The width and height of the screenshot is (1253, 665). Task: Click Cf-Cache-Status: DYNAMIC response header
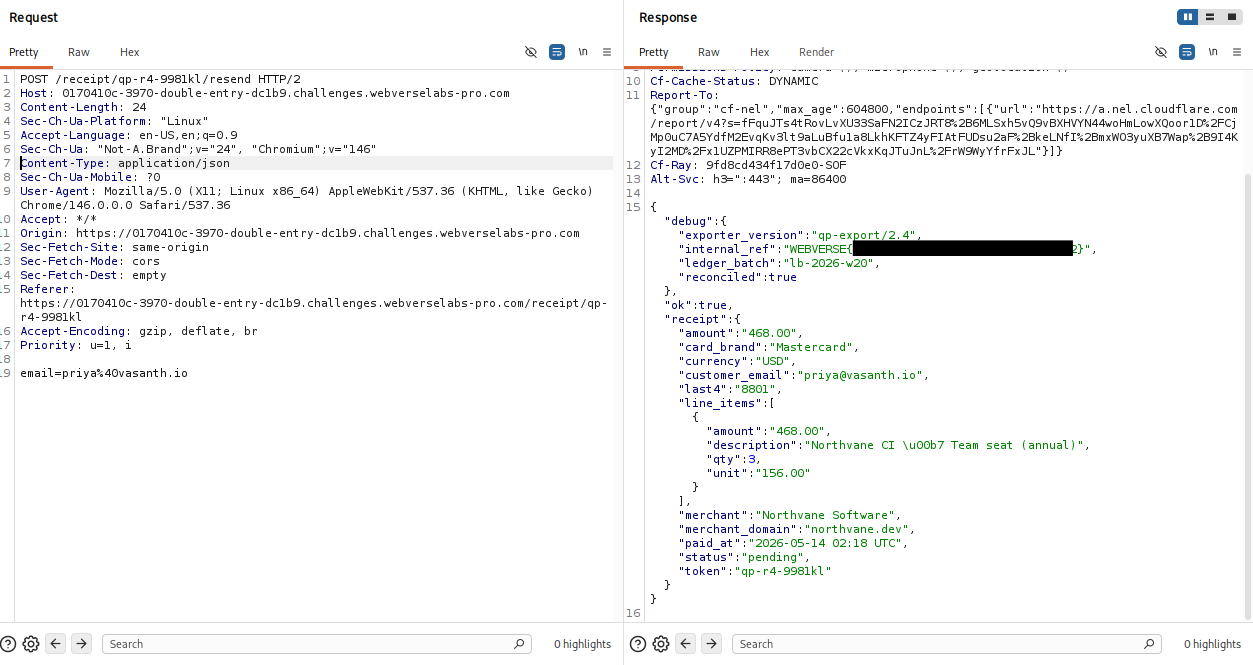click(734, 81)
